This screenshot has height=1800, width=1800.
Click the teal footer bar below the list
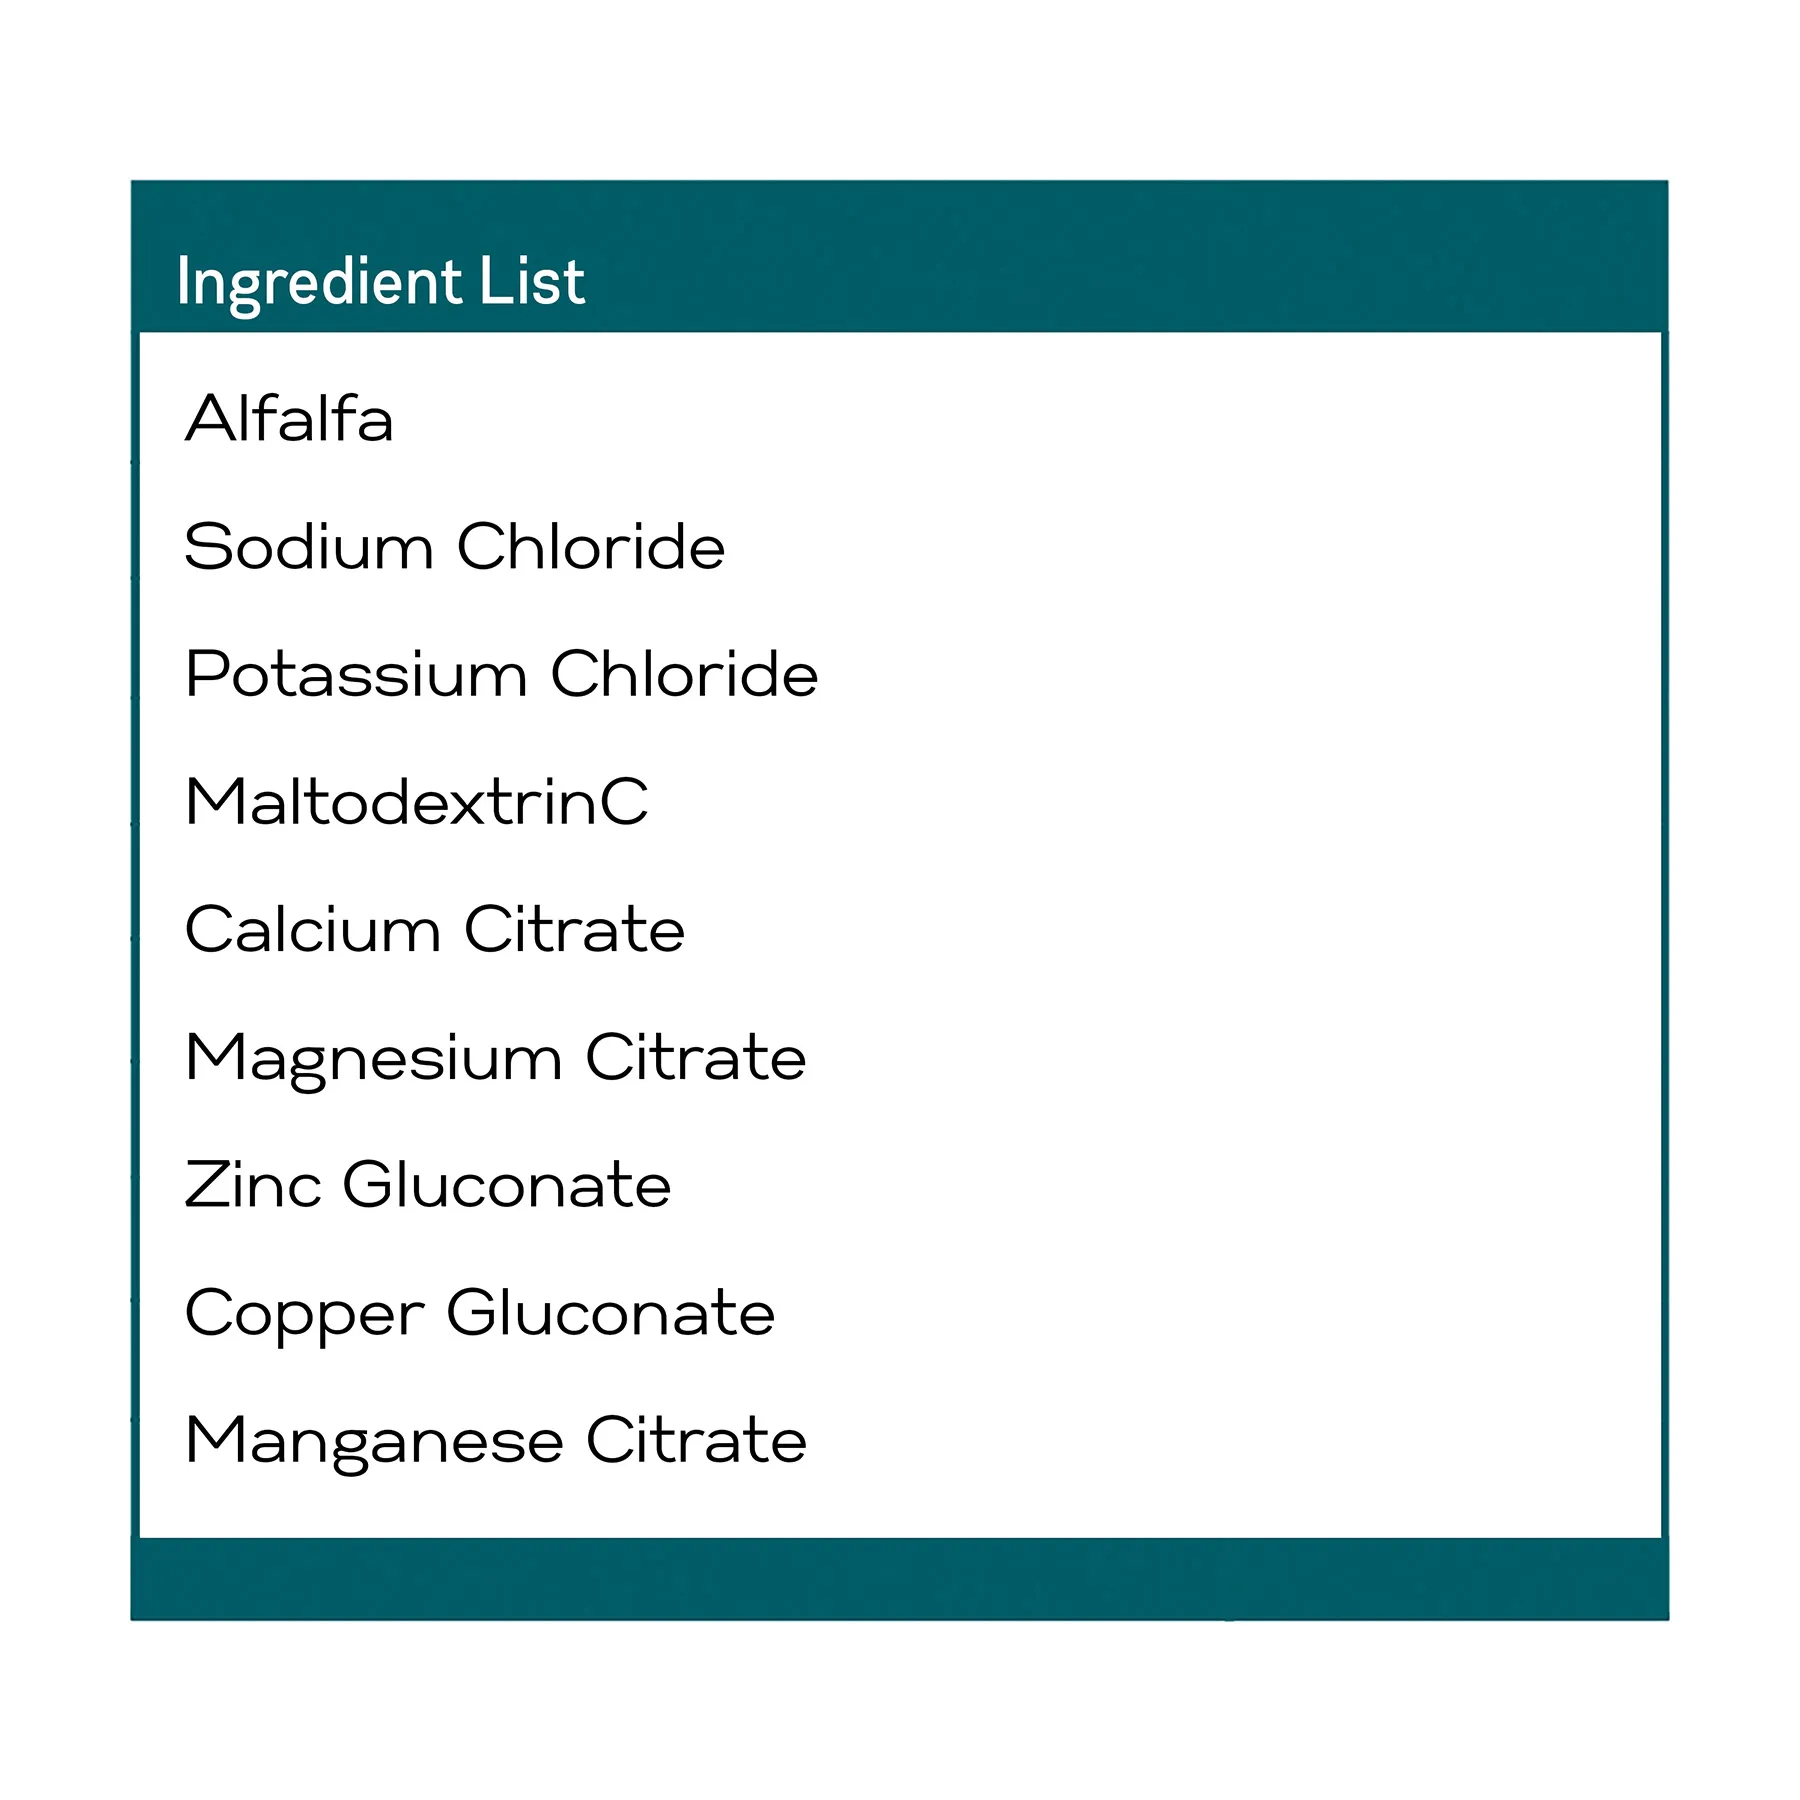pyautogui.click(x=900, y=1579)
